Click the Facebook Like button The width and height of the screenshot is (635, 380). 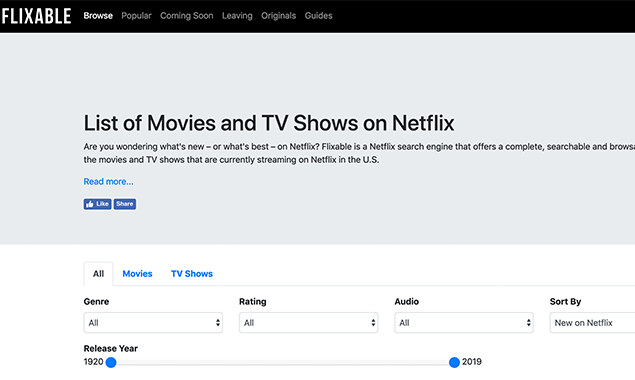click(97, 204)
